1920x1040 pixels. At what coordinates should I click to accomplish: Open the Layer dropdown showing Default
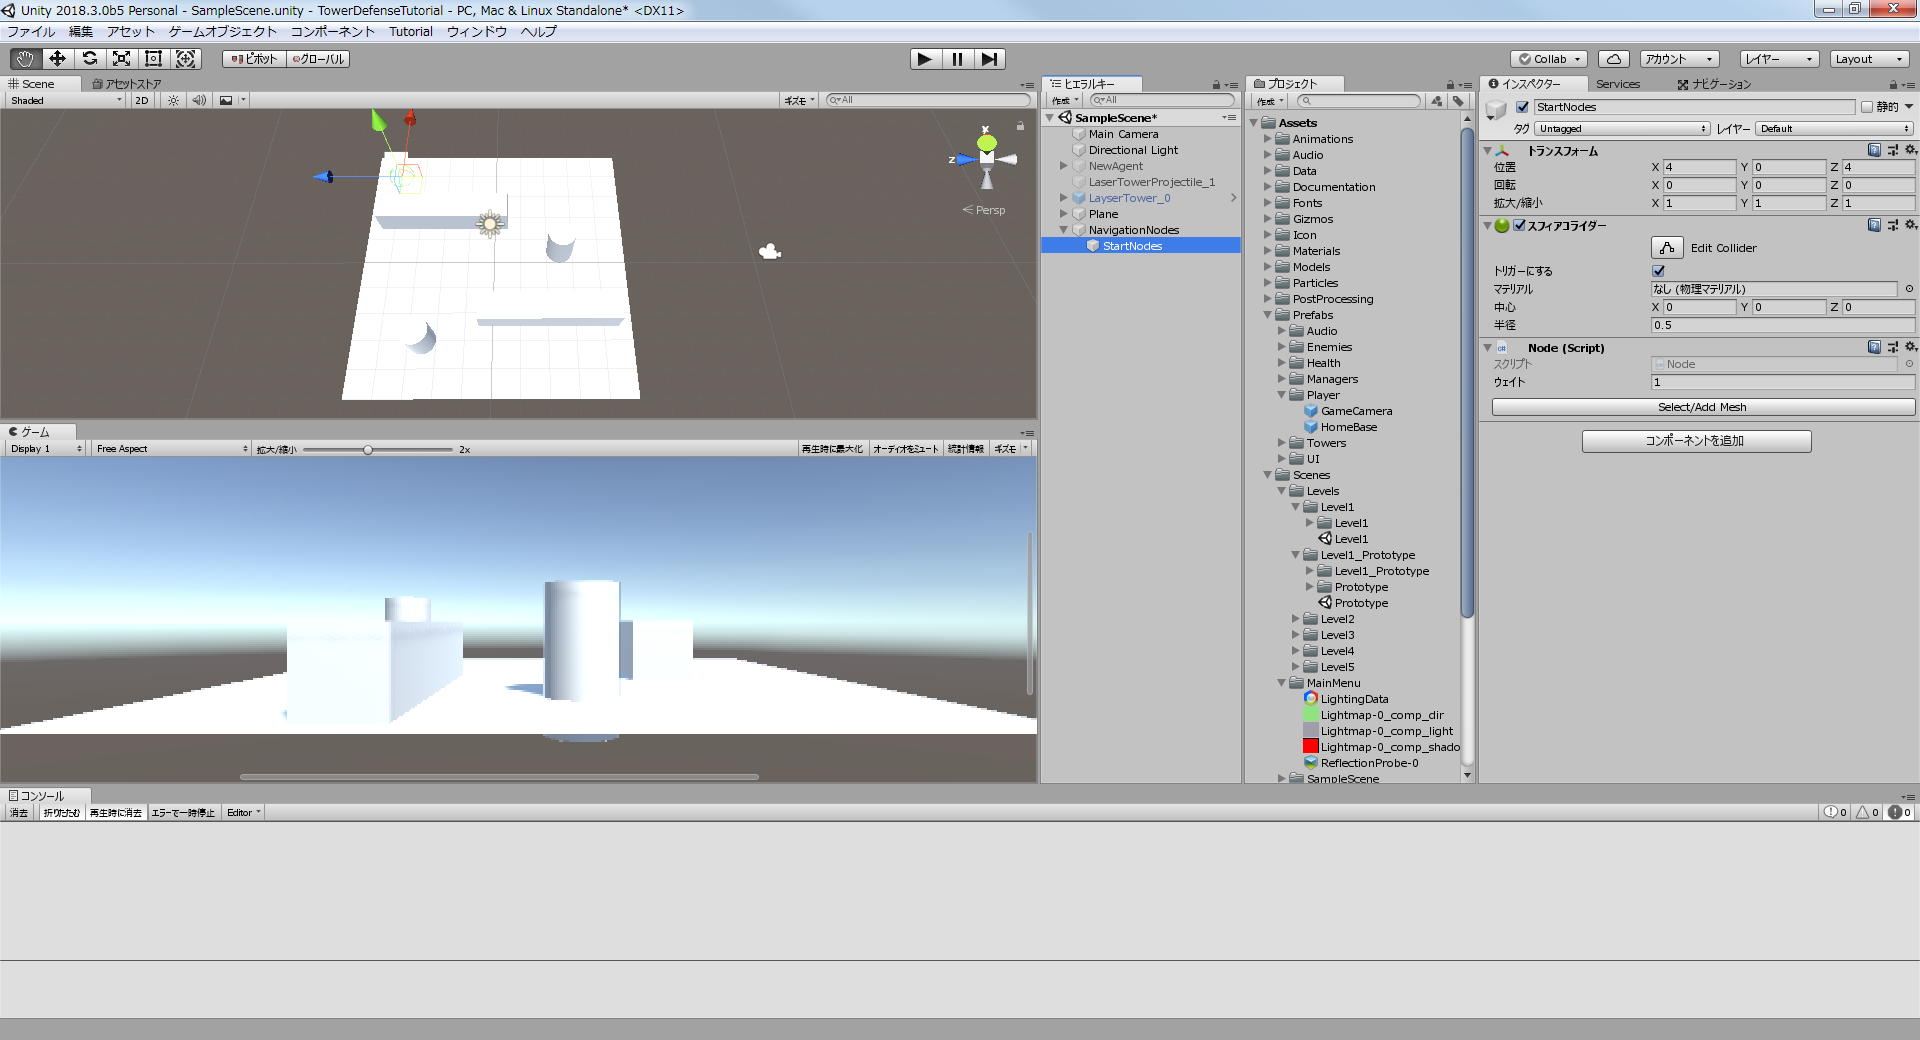tap(1835, 129)
